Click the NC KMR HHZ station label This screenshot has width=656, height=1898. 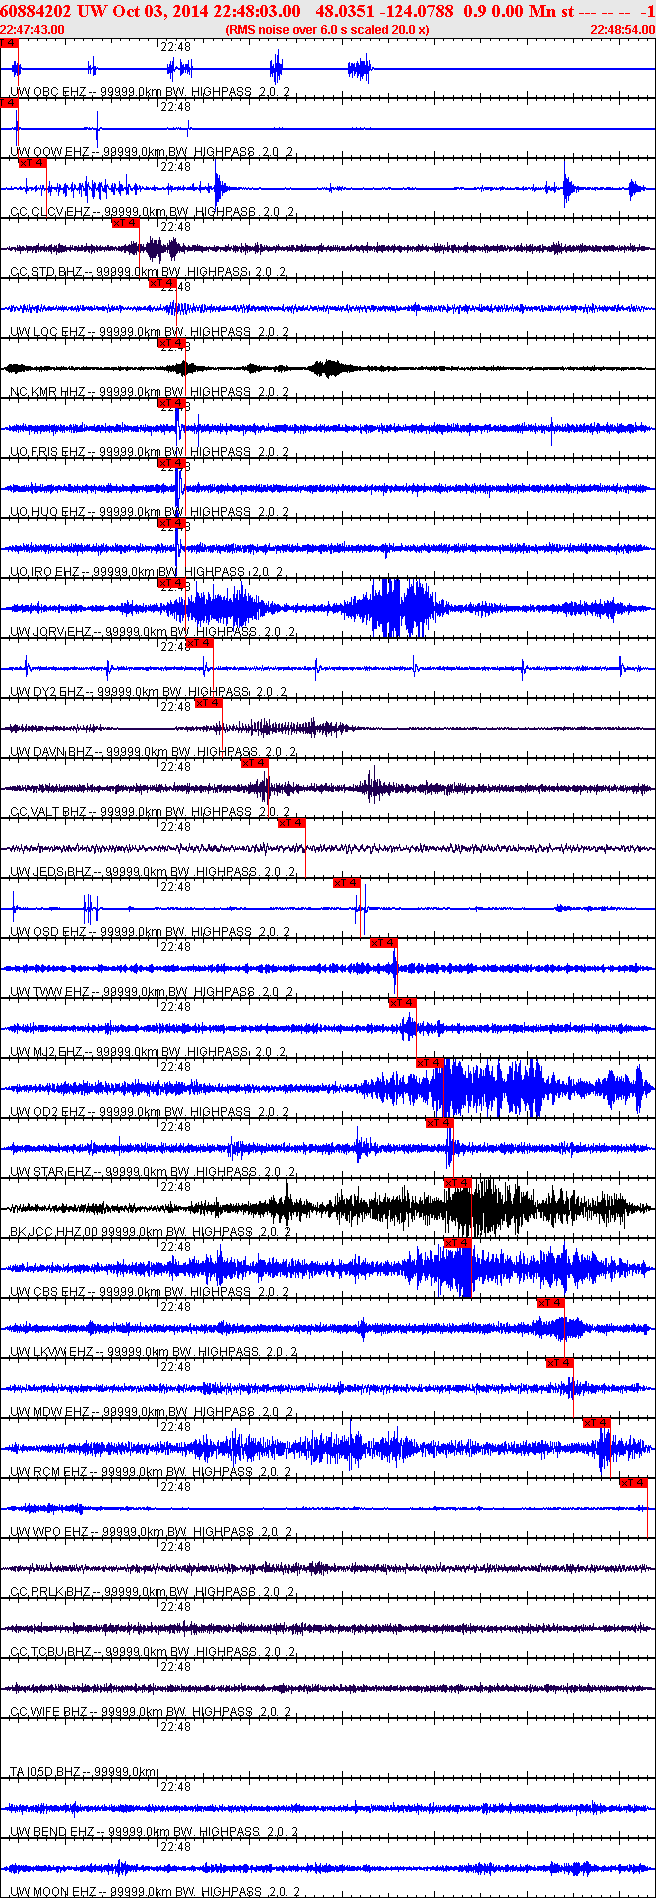[48, 392]
